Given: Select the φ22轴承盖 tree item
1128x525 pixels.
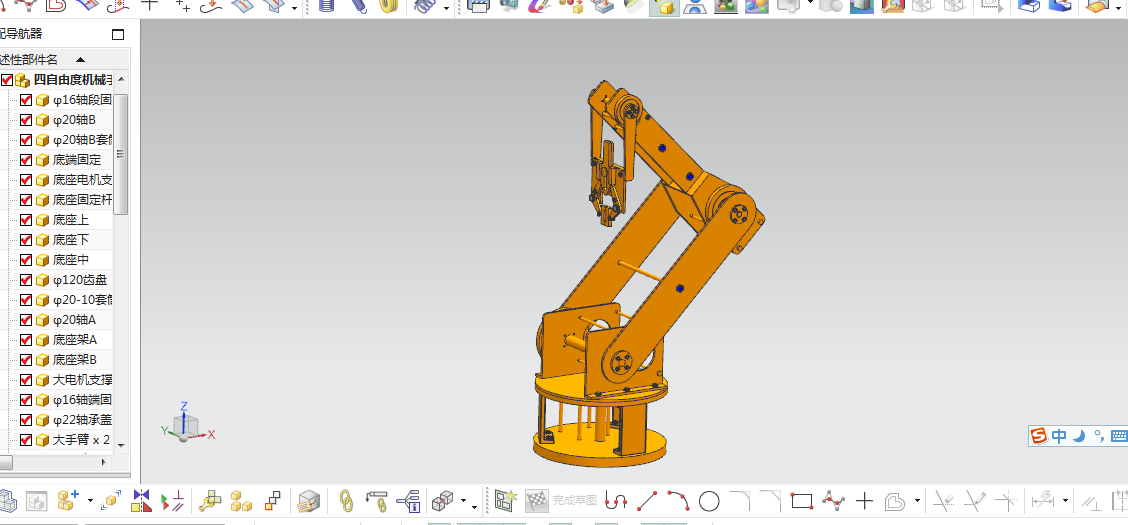Looking at the screenshot, I should click(x=83, y=419).
